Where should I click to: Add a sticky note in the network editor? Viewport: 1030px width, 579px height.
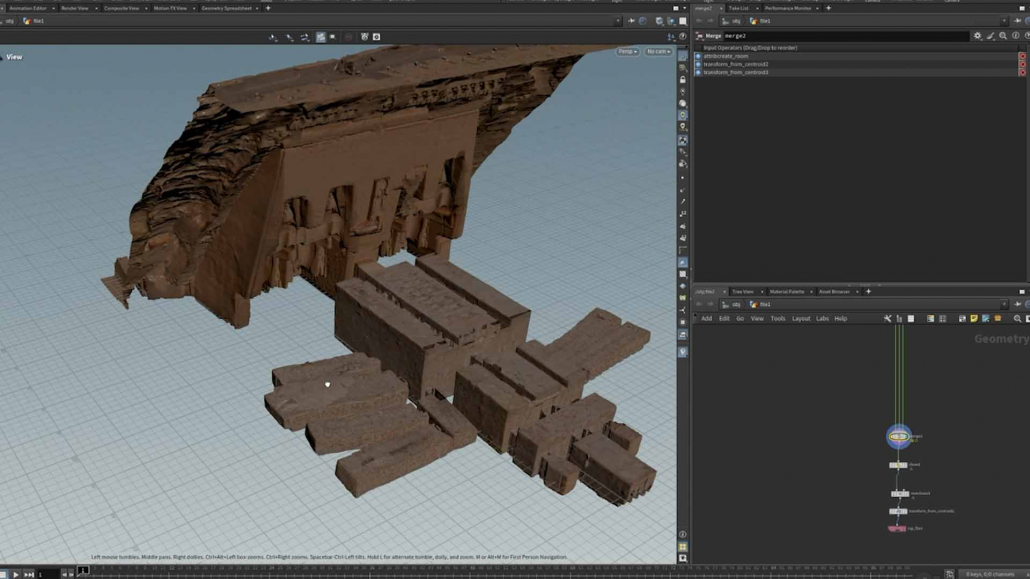974,319
